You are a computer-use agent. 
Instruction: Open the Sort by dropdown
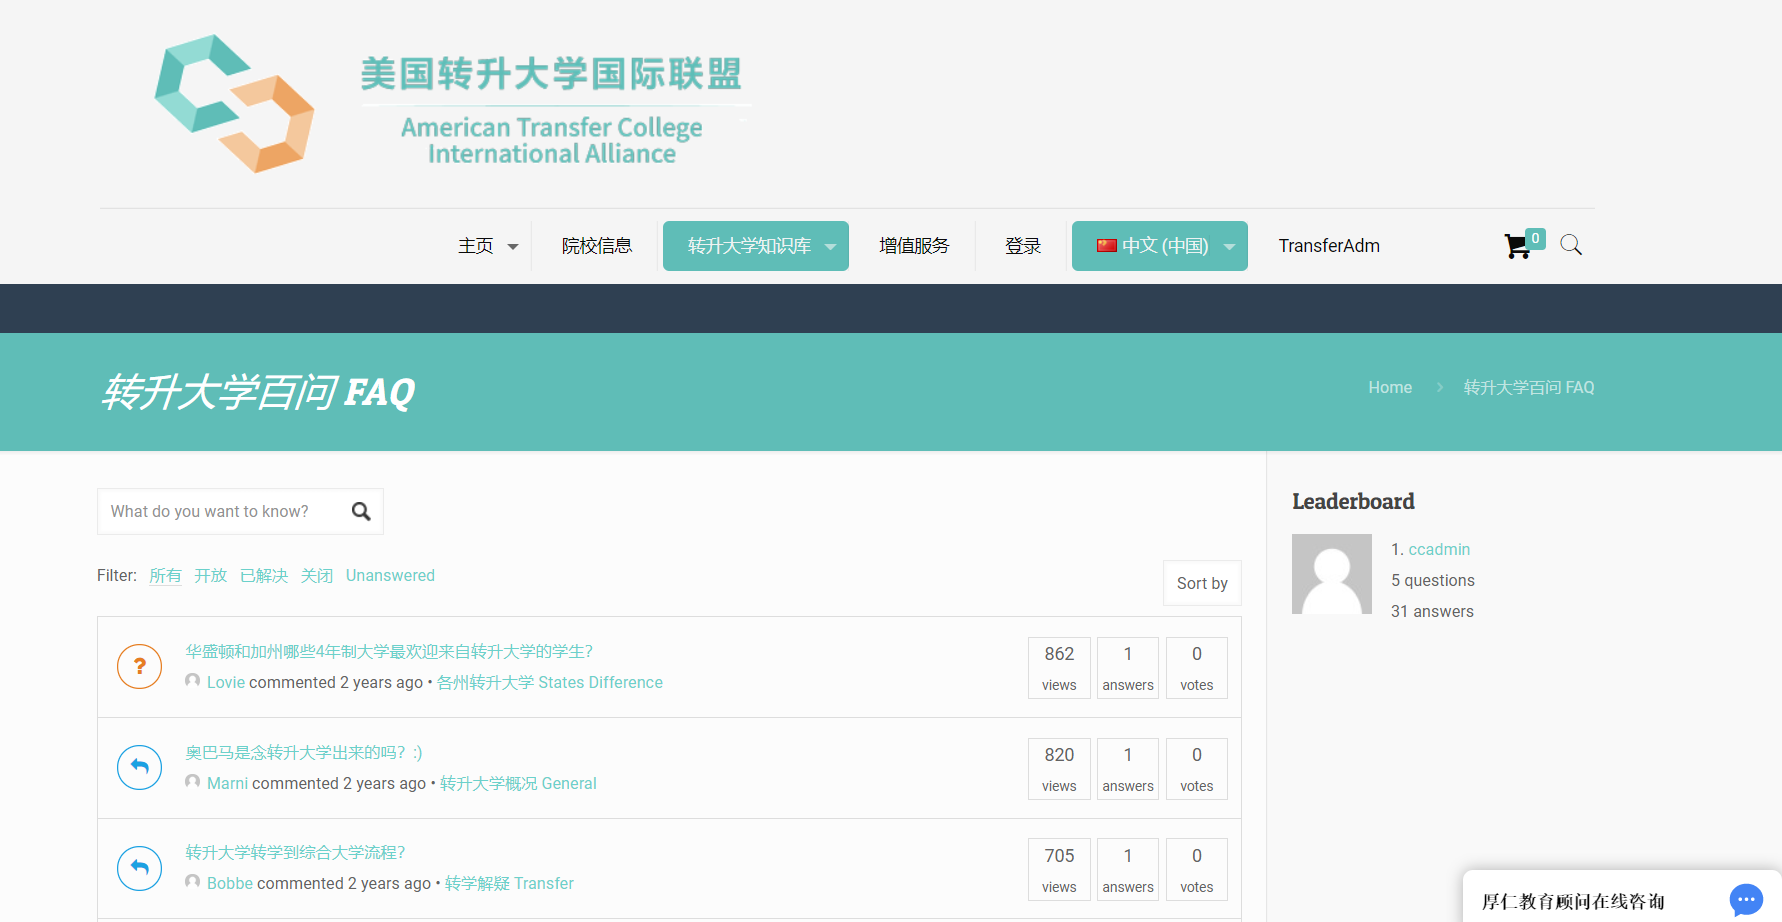tap(1202, 583)
